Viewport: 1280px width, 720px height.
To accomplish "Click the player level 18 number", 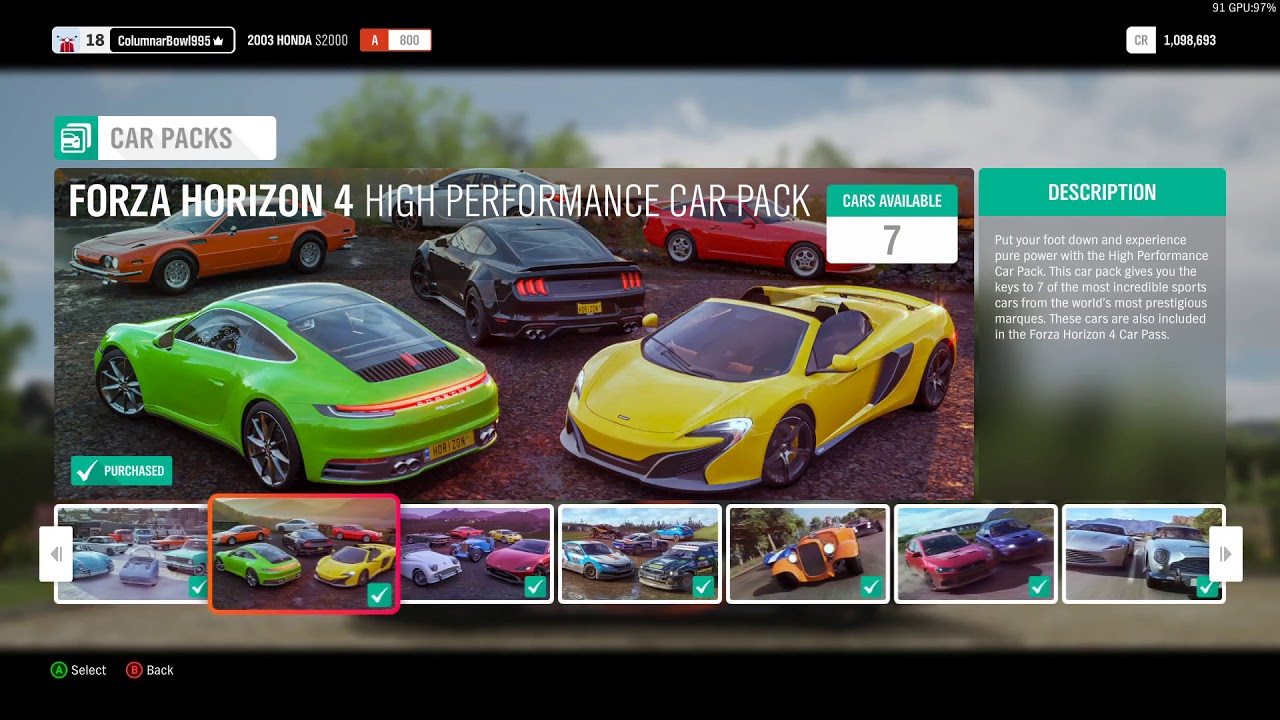I will [95, 41].
